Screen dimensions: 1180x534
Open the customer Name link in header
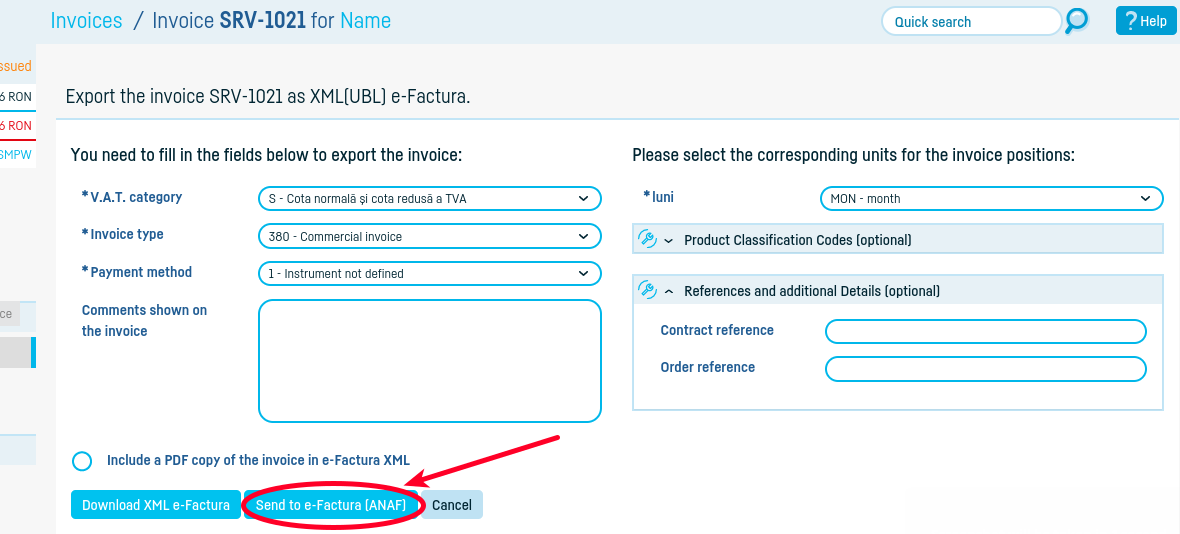[365, 21]
